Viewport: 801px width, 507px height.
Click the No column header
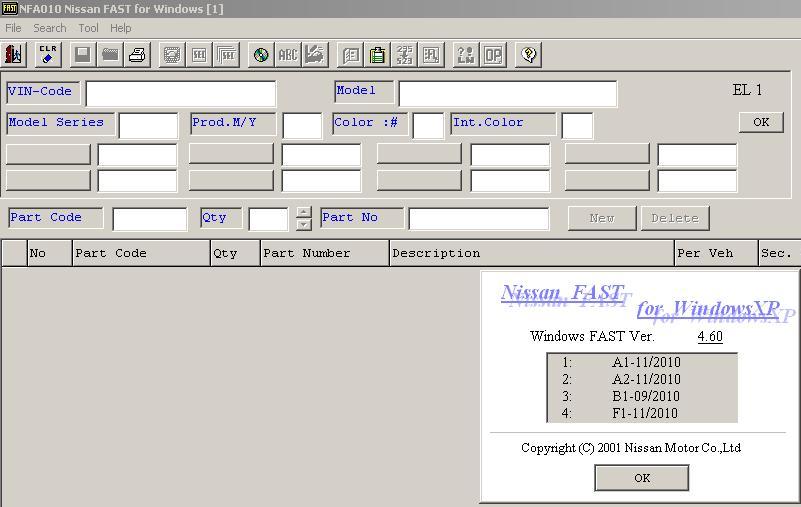tap(50, 254)
